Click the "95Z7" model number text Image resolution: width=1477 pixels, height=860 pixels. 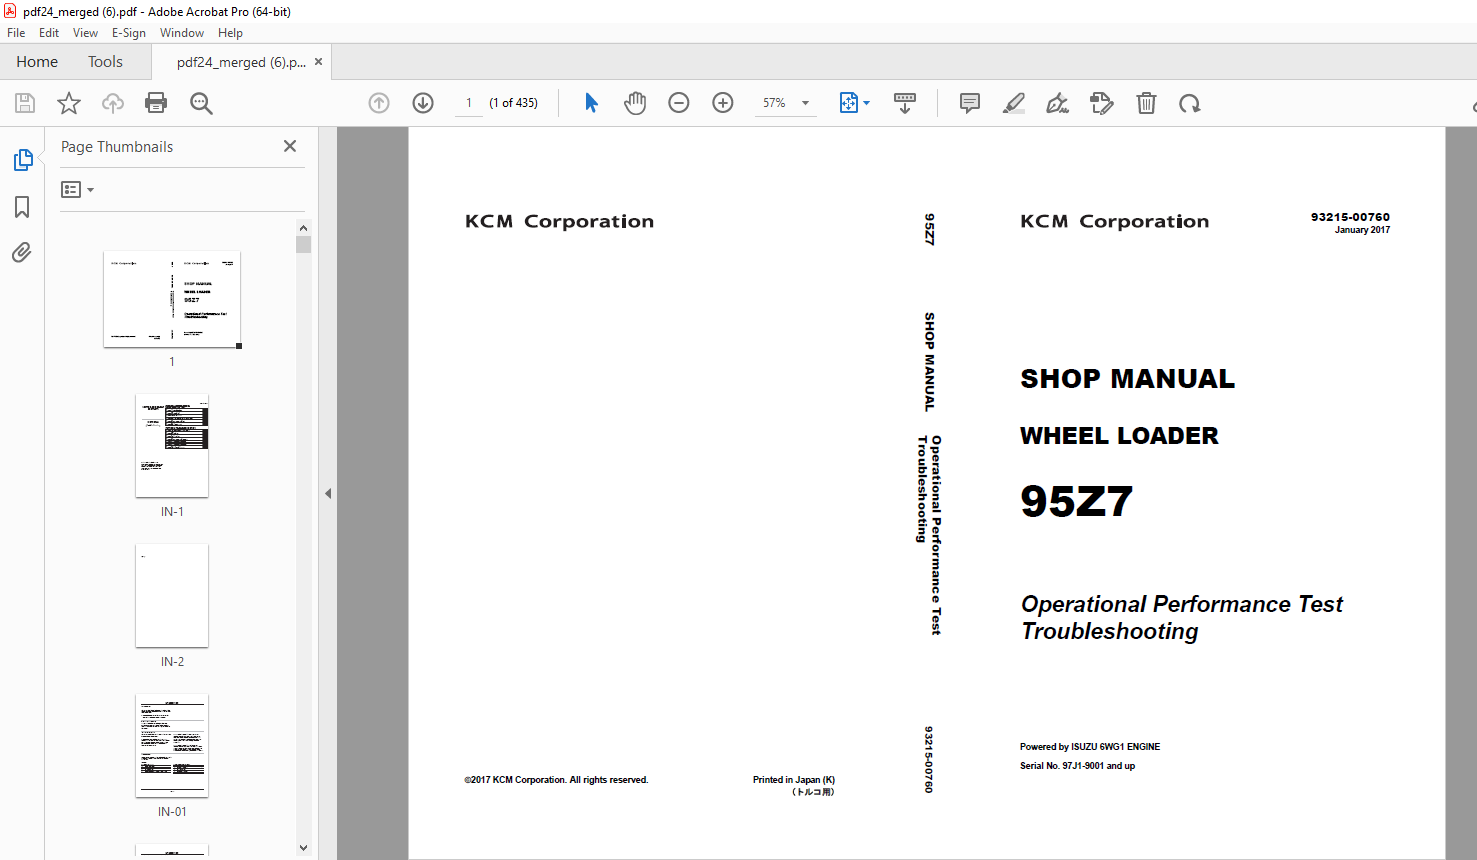1076,501
